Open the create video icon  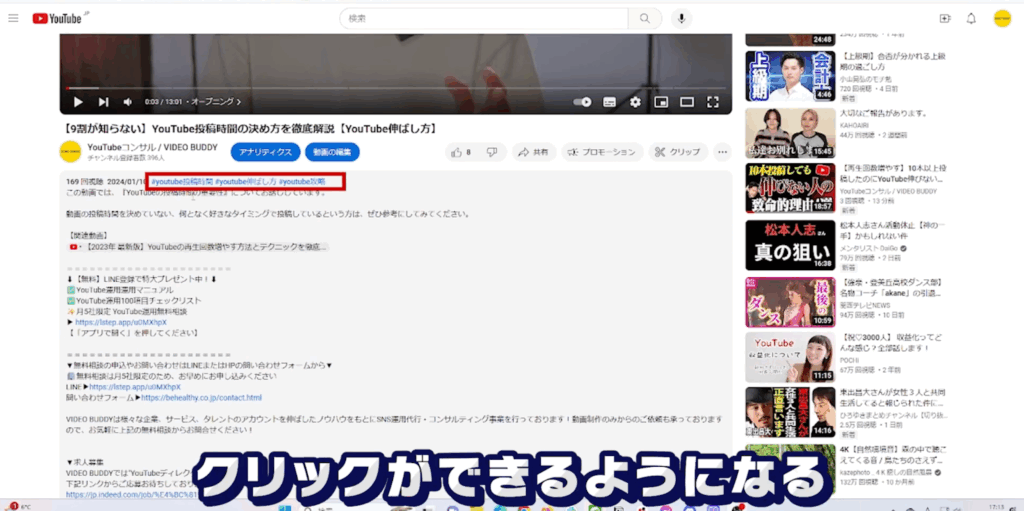945,19
